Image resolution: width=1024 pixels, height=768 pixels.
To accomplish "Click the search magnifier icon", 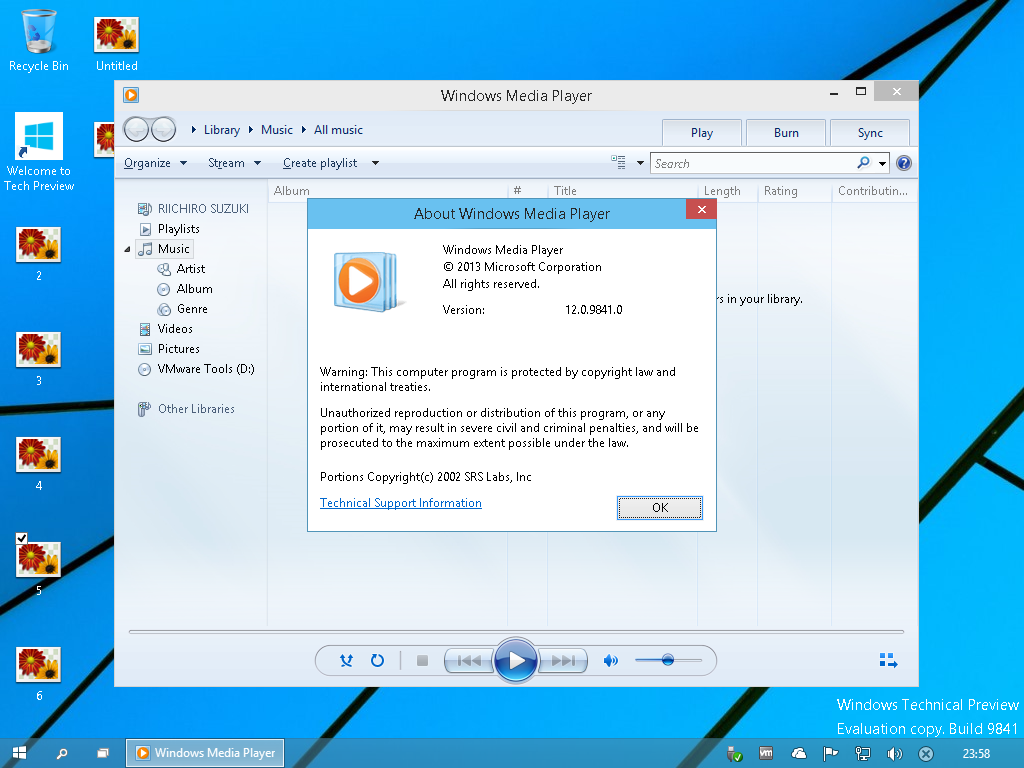I will [x=863, y=163].
